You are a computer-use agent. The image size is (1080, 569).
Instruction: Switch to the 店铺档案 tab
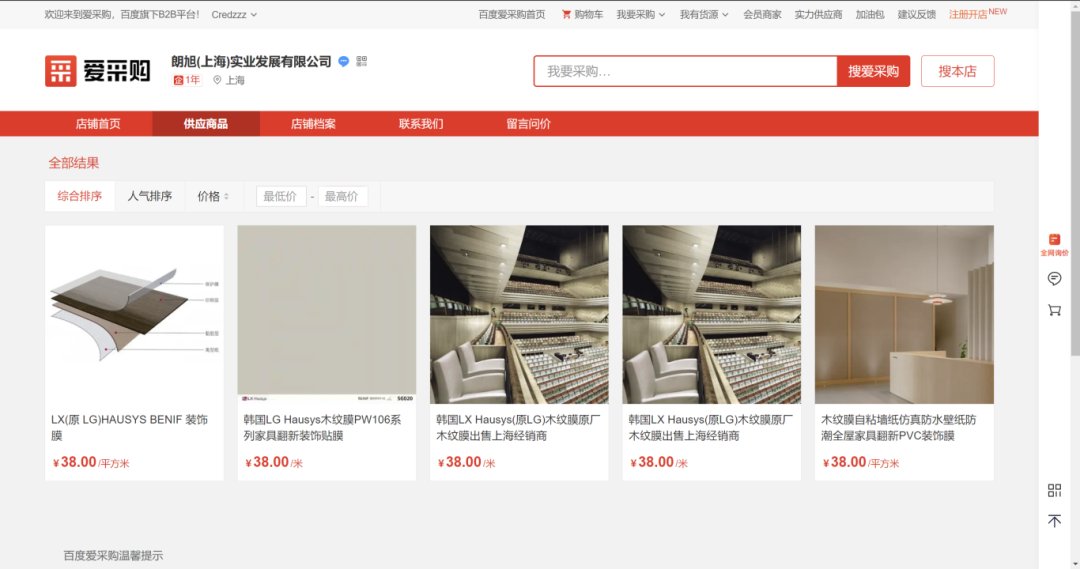[313, 124]
